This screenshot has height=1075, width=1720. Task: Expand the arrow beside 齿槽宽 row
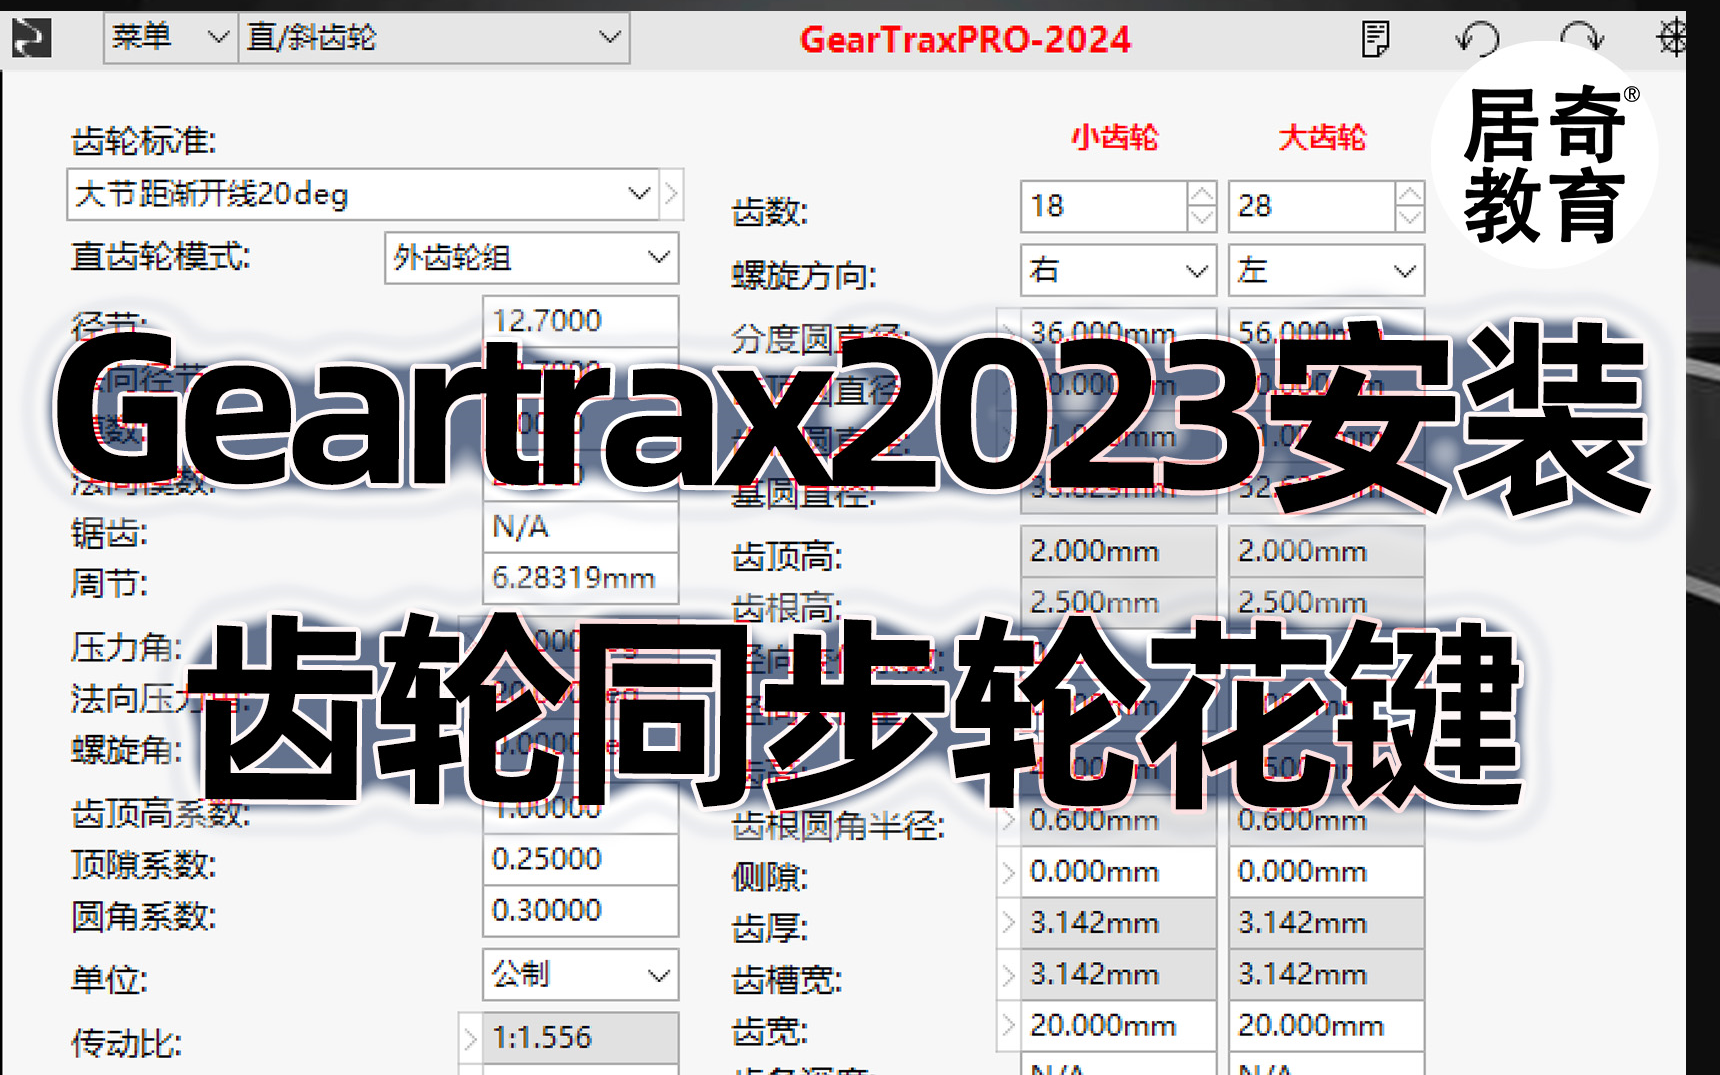(x=1008, y=975)
